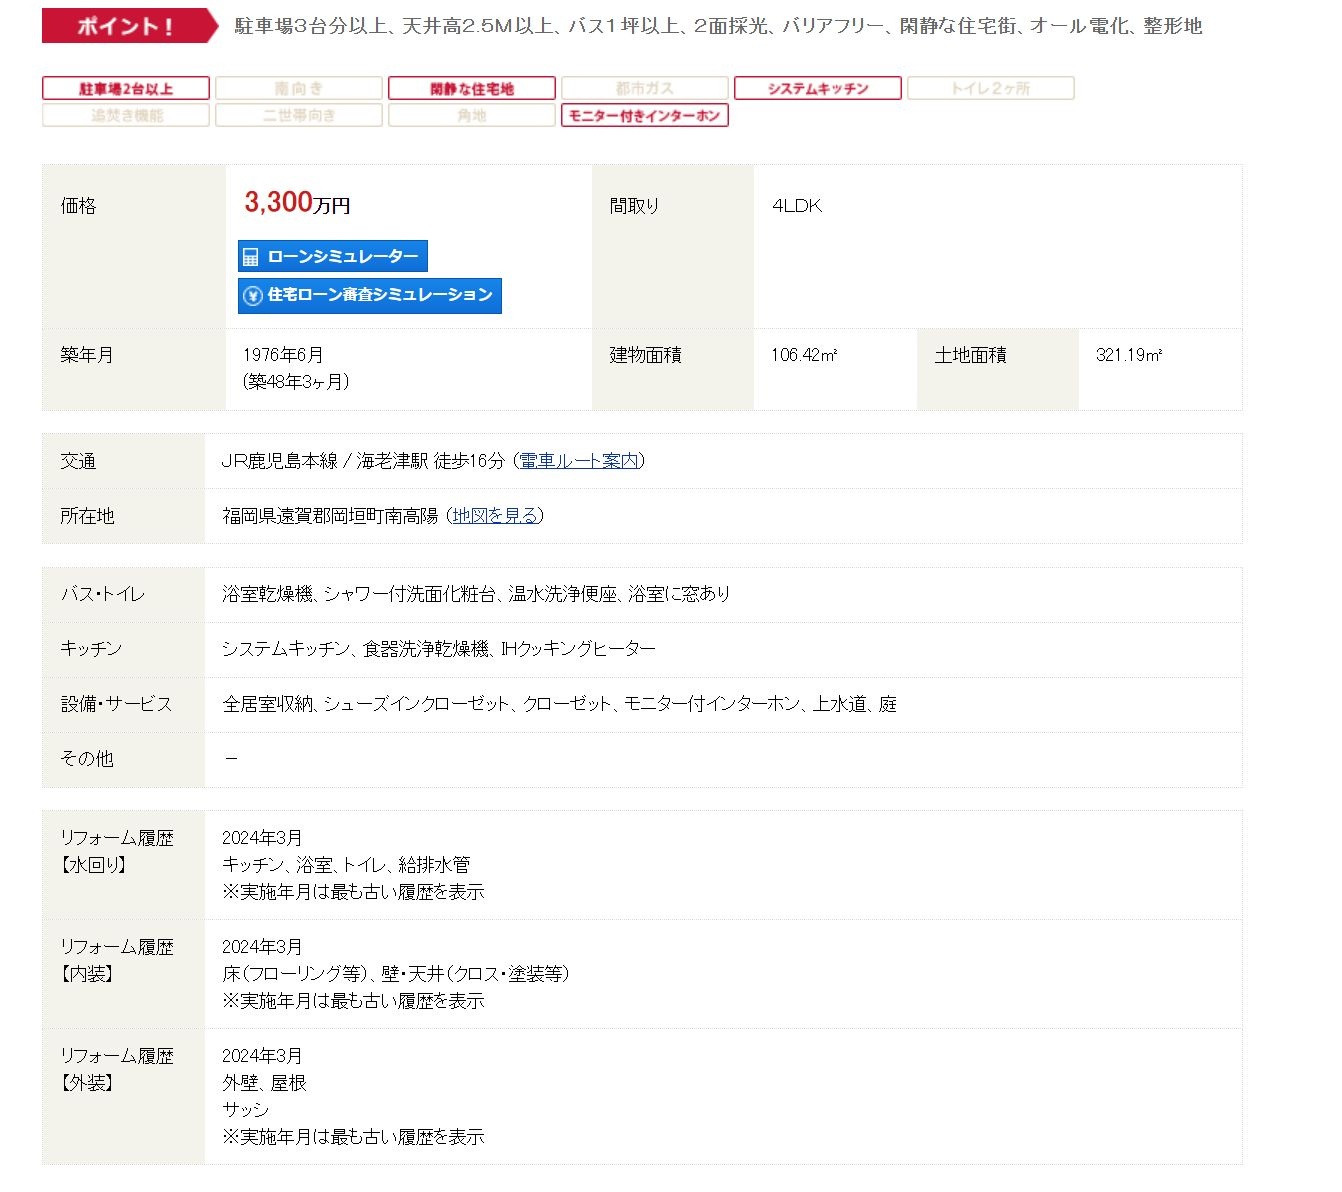Click the greyed 二世帯向き tag
This screenshot has height=1192, width=1342.
tap(299, 116)
